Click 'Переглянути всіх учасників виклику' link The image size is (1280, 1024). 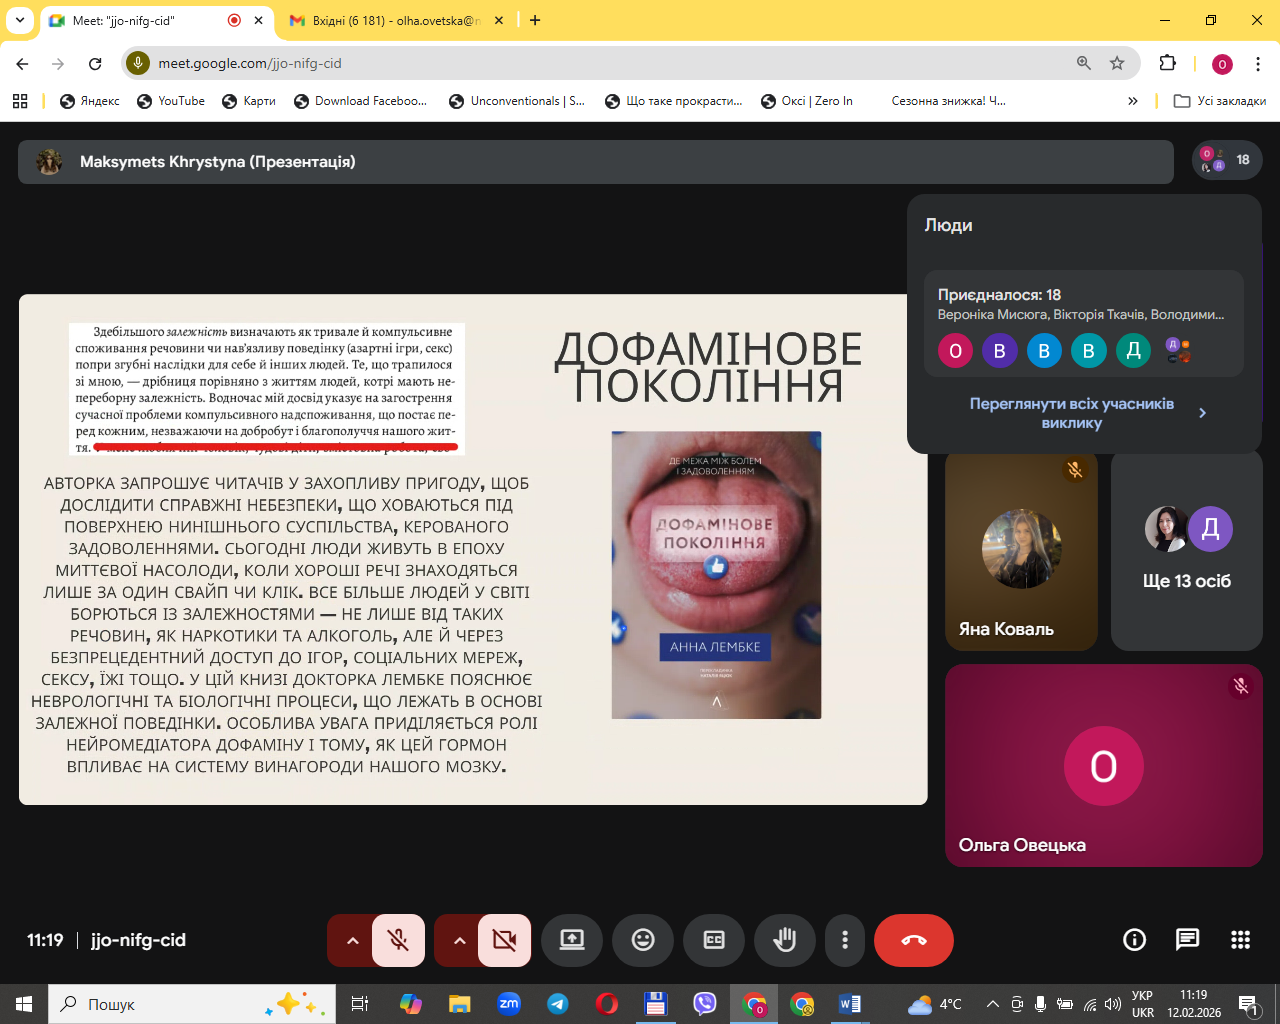tap(1072, 413)
